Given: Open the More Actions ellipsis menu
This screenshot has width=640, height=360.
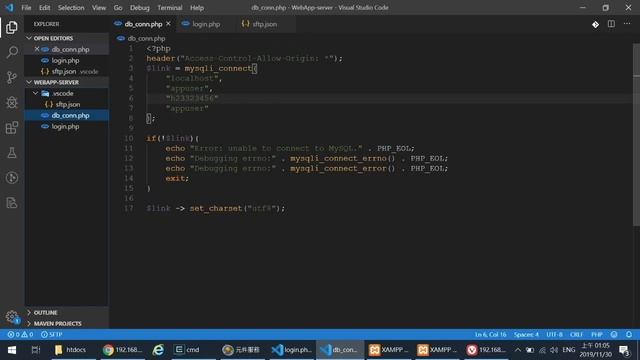Looking at the screenshot, I should tap(627, 24).
